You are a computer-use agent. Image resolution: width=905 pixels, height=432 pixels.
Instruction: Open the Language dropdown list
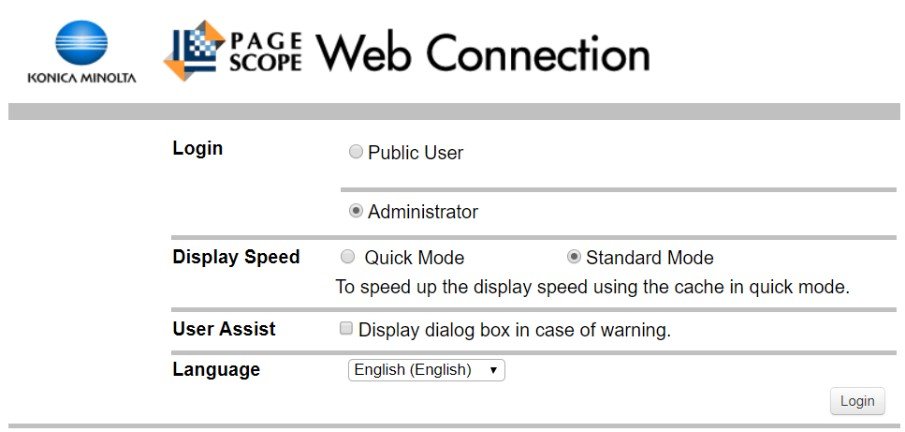426,370
